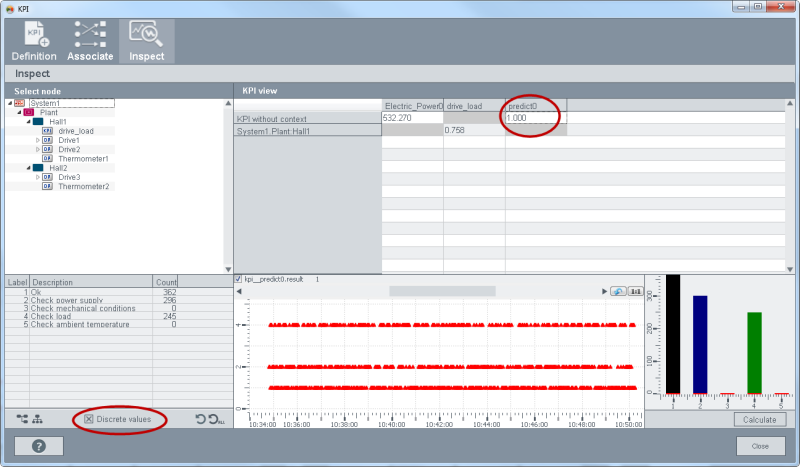Collapse the Hall1 tree node
800x467 pixels.
coord(28,121)
